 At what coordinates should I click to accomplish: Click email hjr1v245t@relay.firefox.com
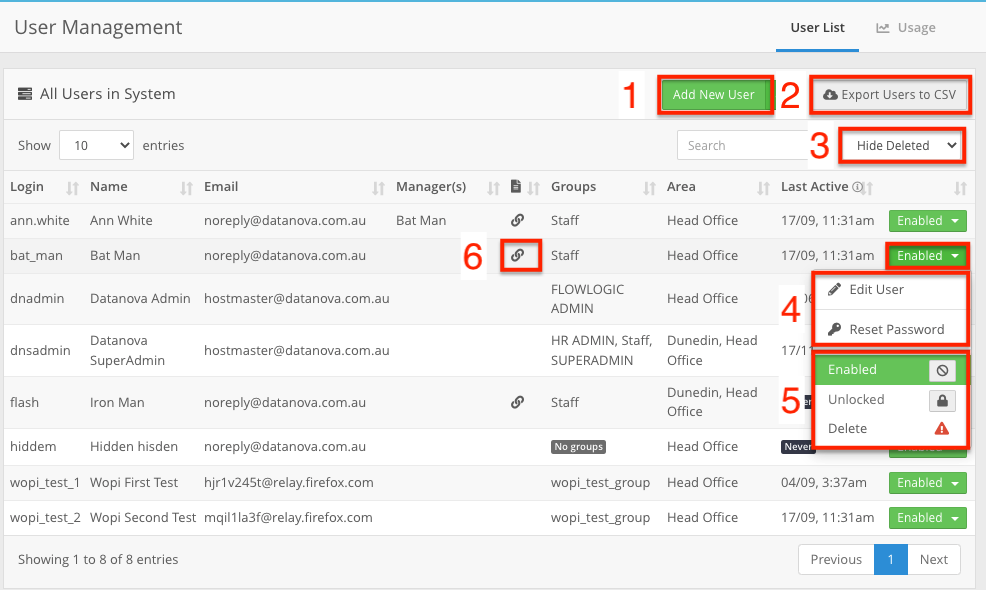coord(289,482)
